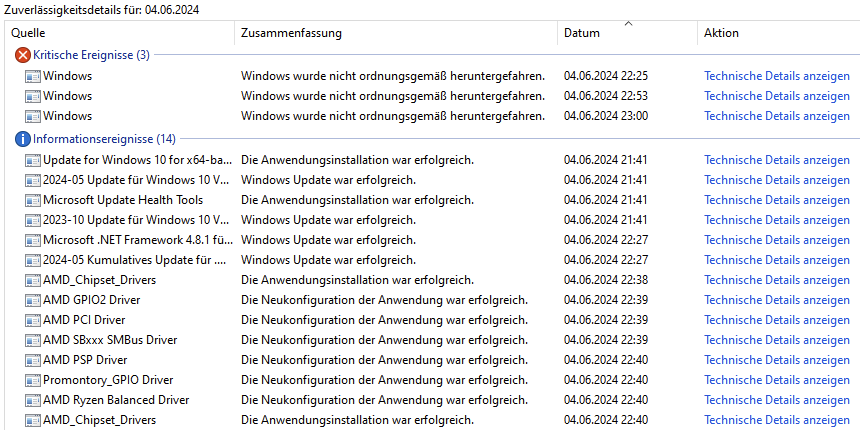The width and height of the screenshot is (860, 430).
Task: Collapse the Kritische Ereignisse (3) group
Action: pos(91,55)
